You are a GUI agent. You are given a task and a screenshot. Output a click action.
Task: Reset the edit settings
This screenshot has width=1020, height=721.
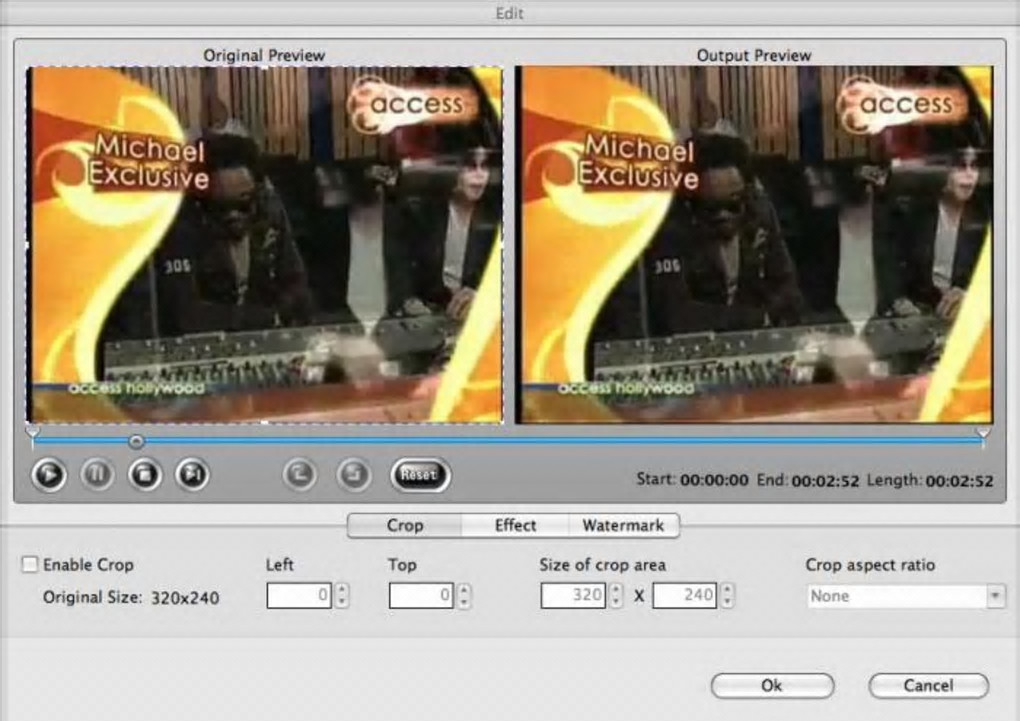[420, 474]
